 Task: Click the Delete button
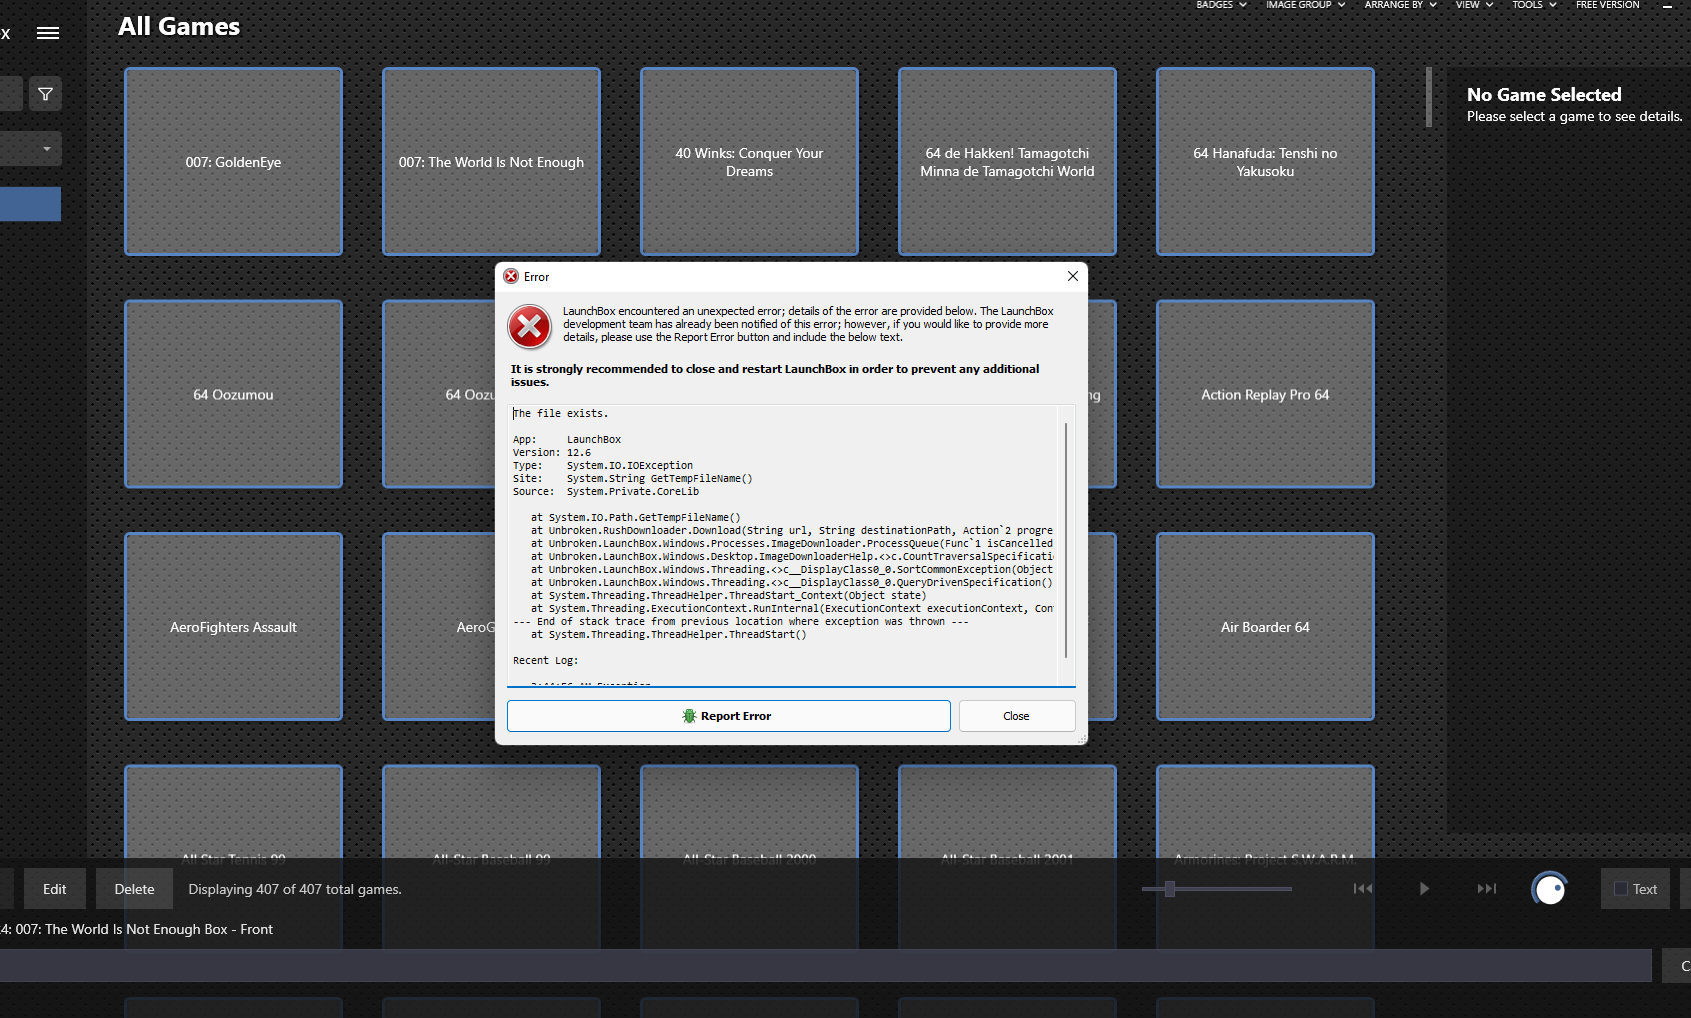(x=134, y=889)
